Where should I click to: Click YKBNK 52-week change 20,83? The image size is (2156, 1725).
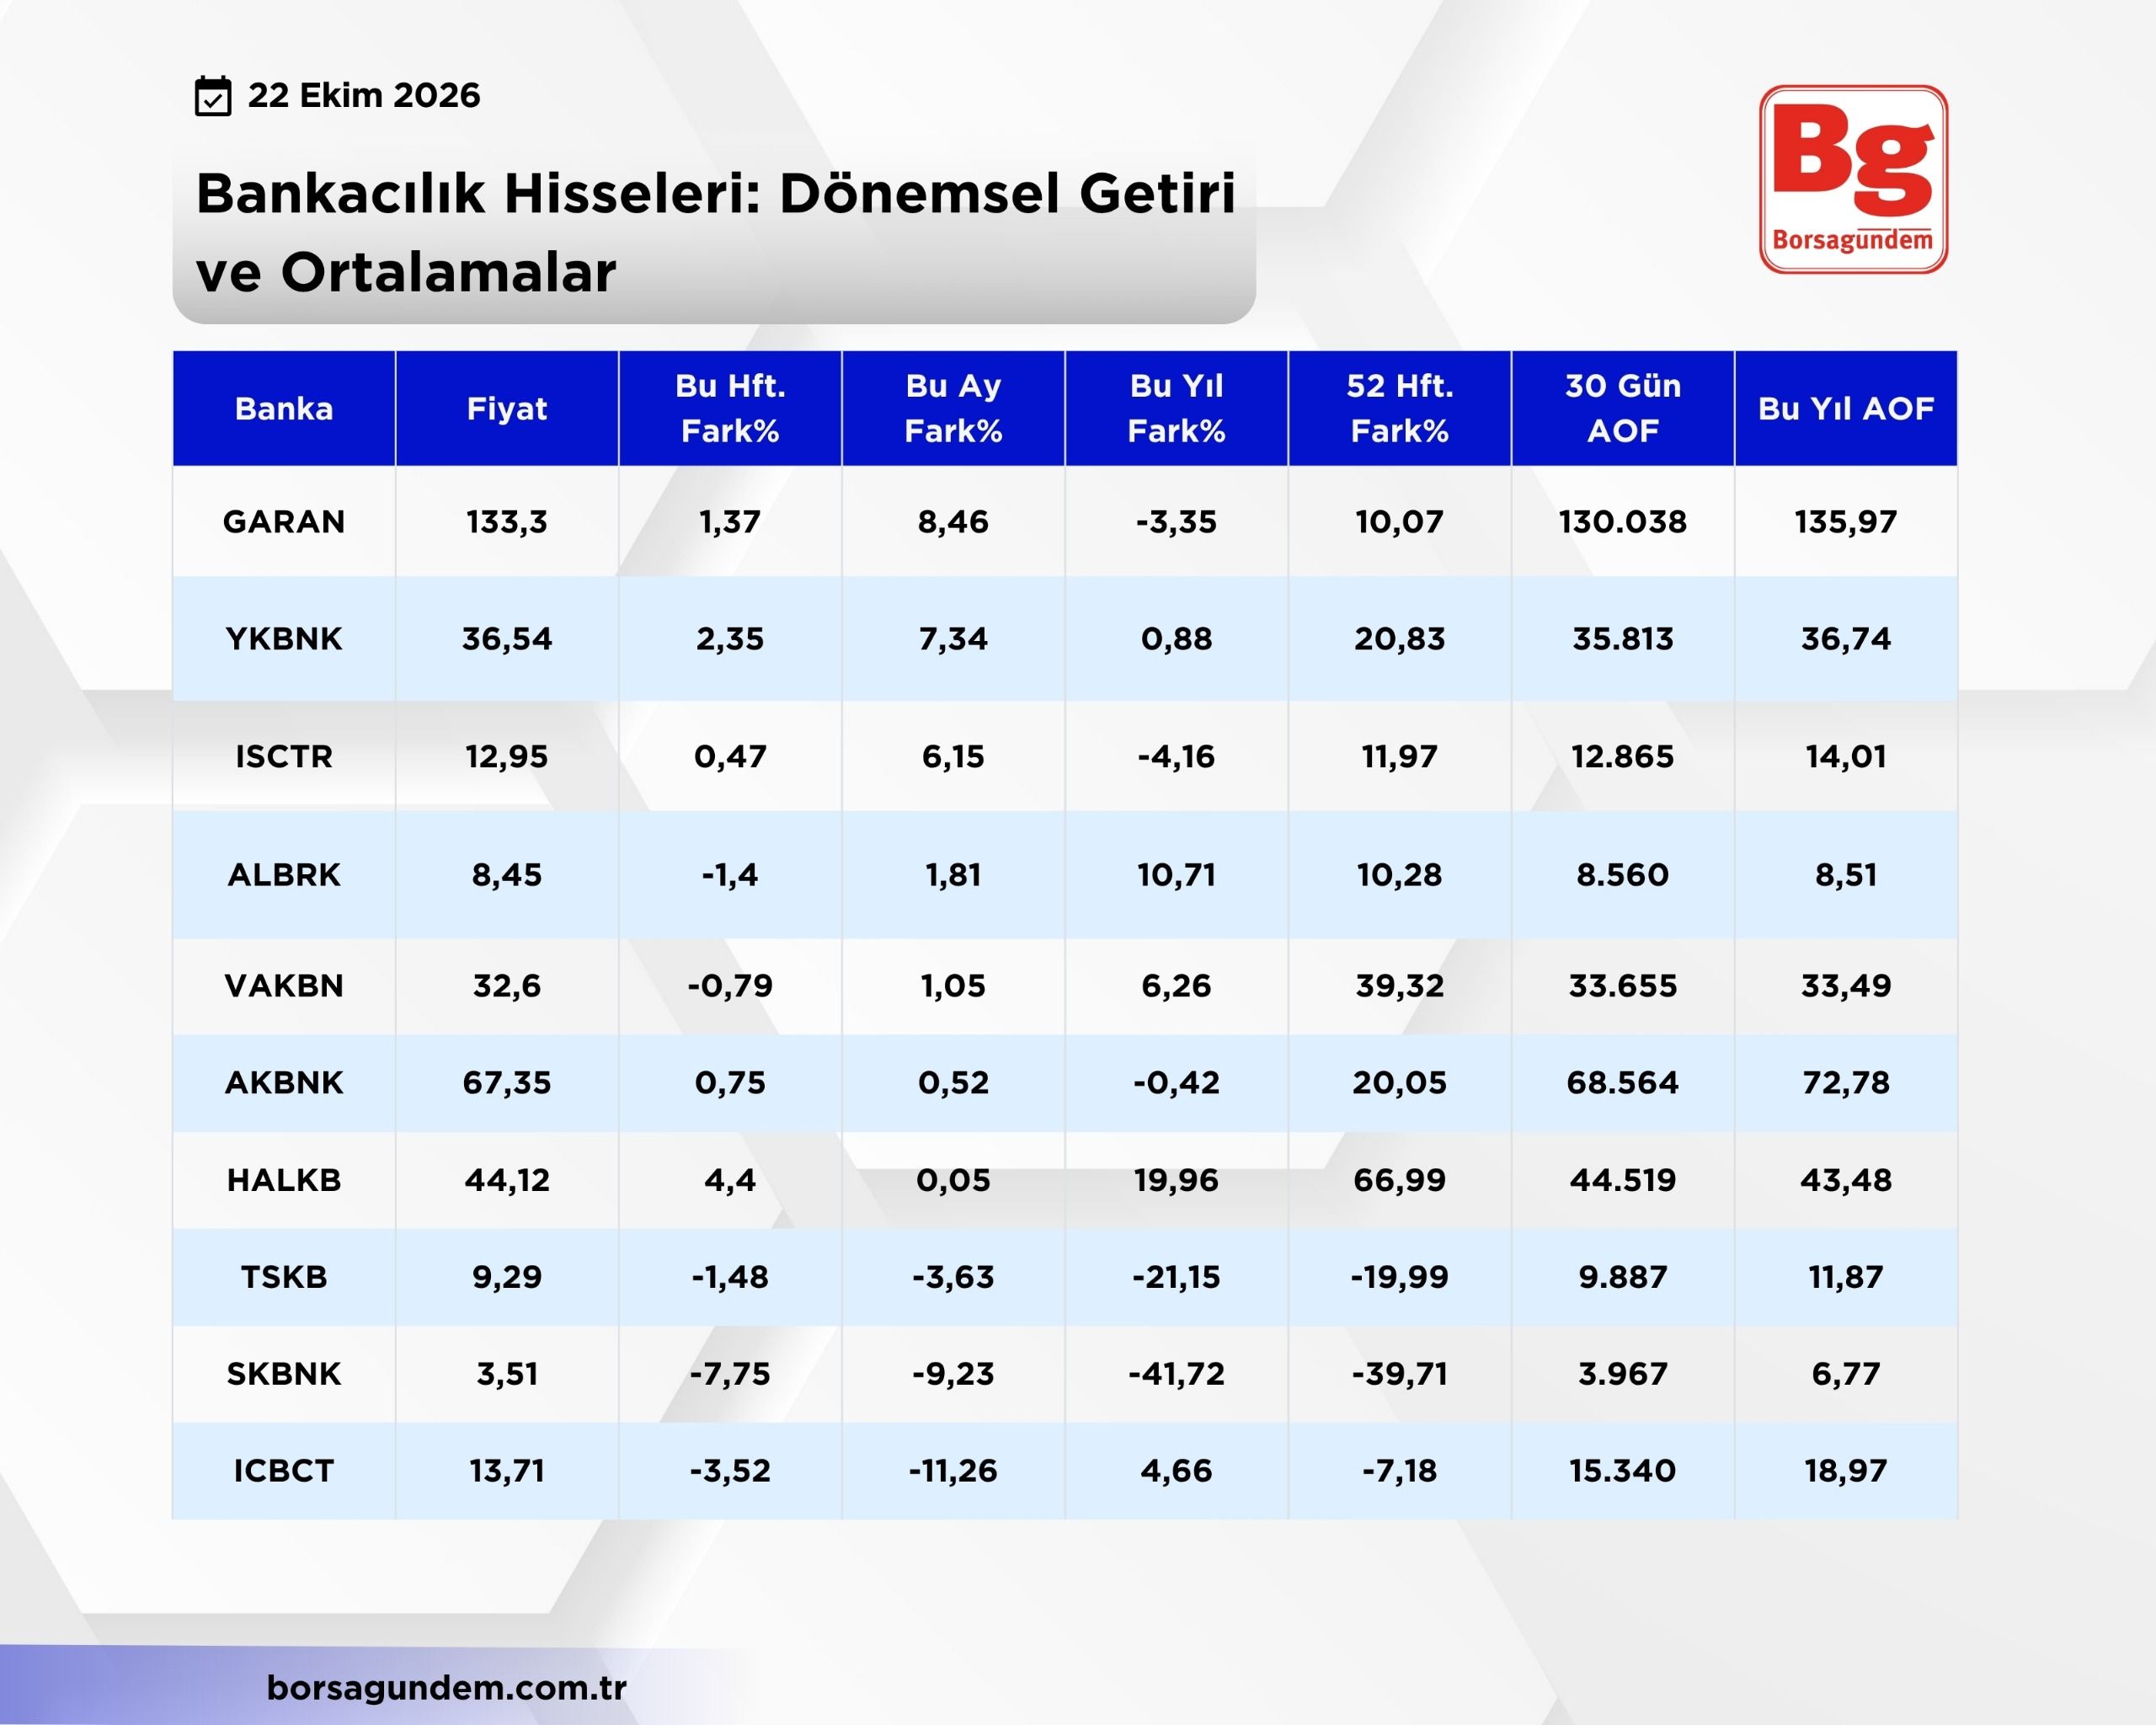click(x=1399, y=639)
